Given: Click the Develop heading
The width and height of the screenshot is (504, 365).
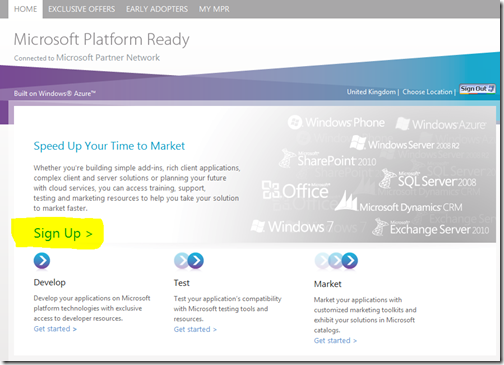Looking at the screenshot, I should (x=50, y=283).
